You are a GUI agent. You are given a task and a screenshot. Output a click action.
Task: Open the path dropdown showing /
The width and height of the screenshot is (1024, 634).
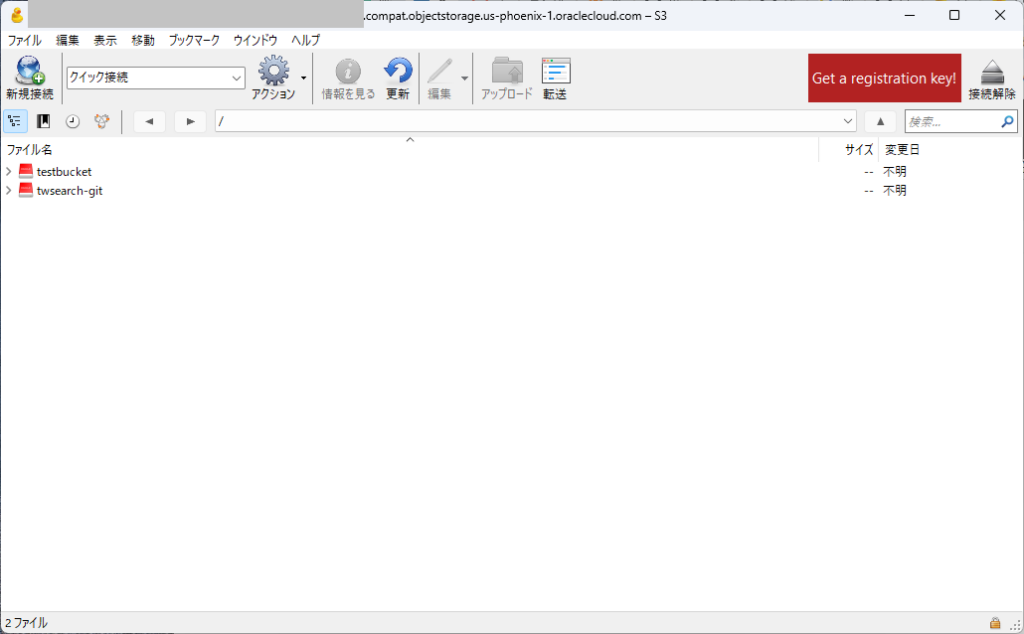848,121
